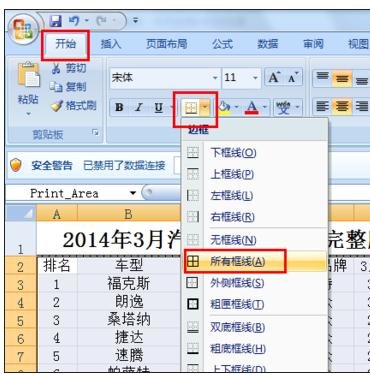Click the 排名 header cell
370x374 pixels.
pyautogui.click(x=57, y=265)
